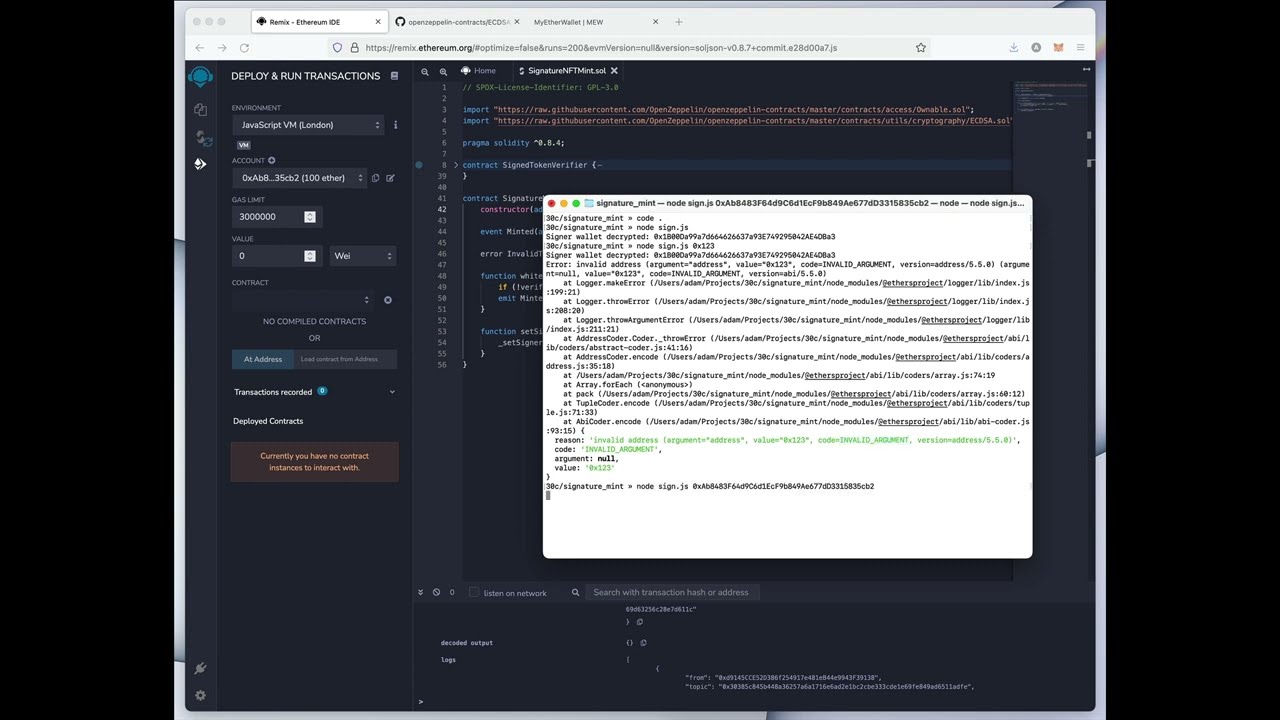Open the Wei unit dropdown
The height and width of the screenshot is (720, 1280).
(x=362, y=256)
